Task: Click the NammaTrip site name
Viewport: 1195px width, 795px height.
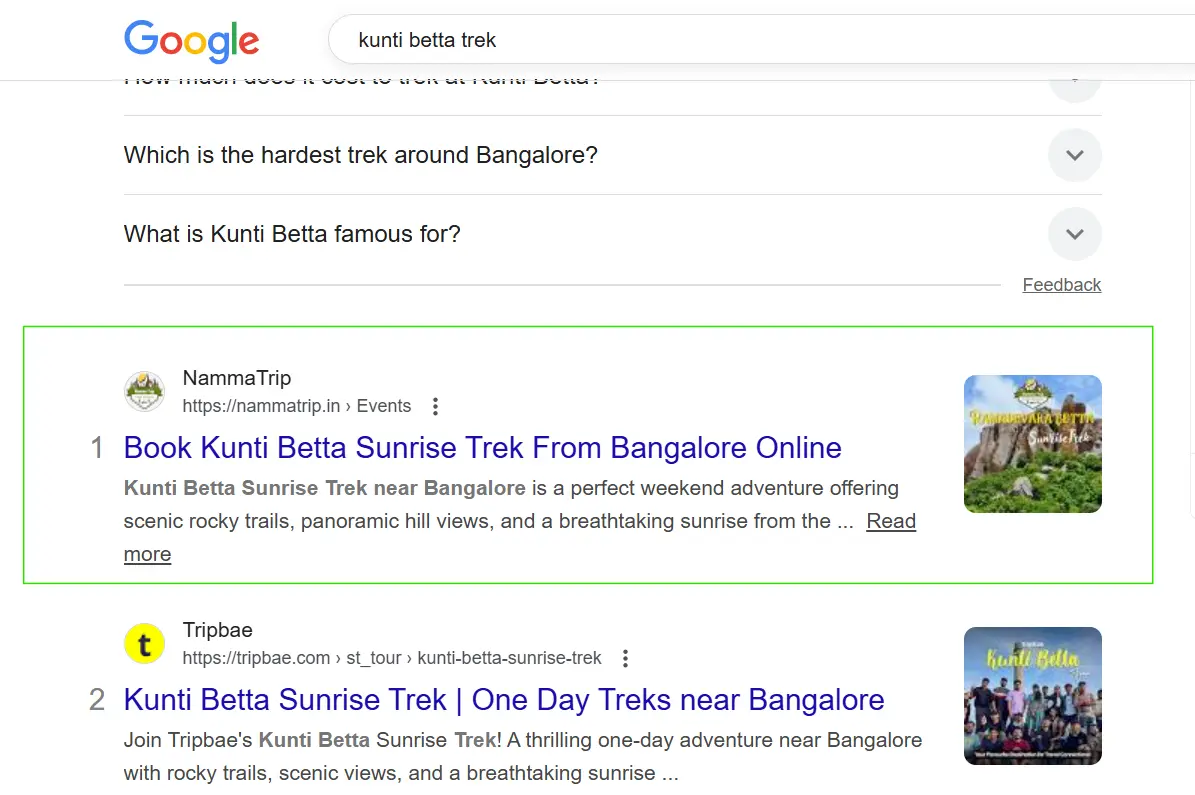Action: [x=237, y=378]
